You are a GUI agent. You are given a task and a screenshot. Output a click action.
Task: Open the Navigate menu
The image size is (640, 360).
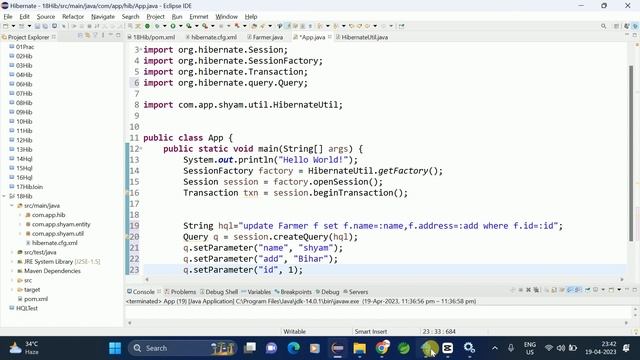pyautogui.click(x=103, y=17)
